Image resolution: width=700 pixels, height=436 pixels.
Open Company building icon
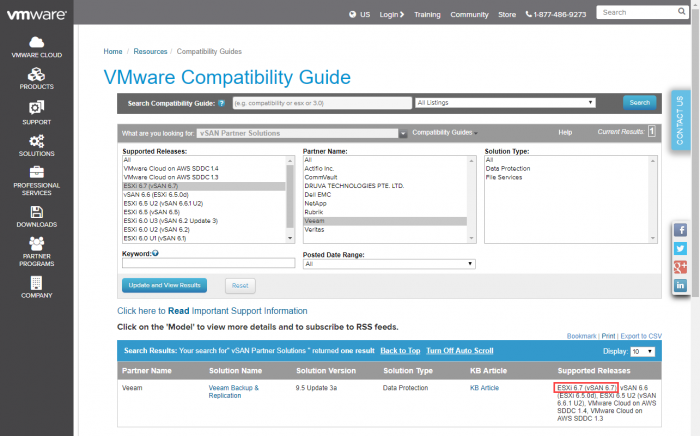[37, 282]
